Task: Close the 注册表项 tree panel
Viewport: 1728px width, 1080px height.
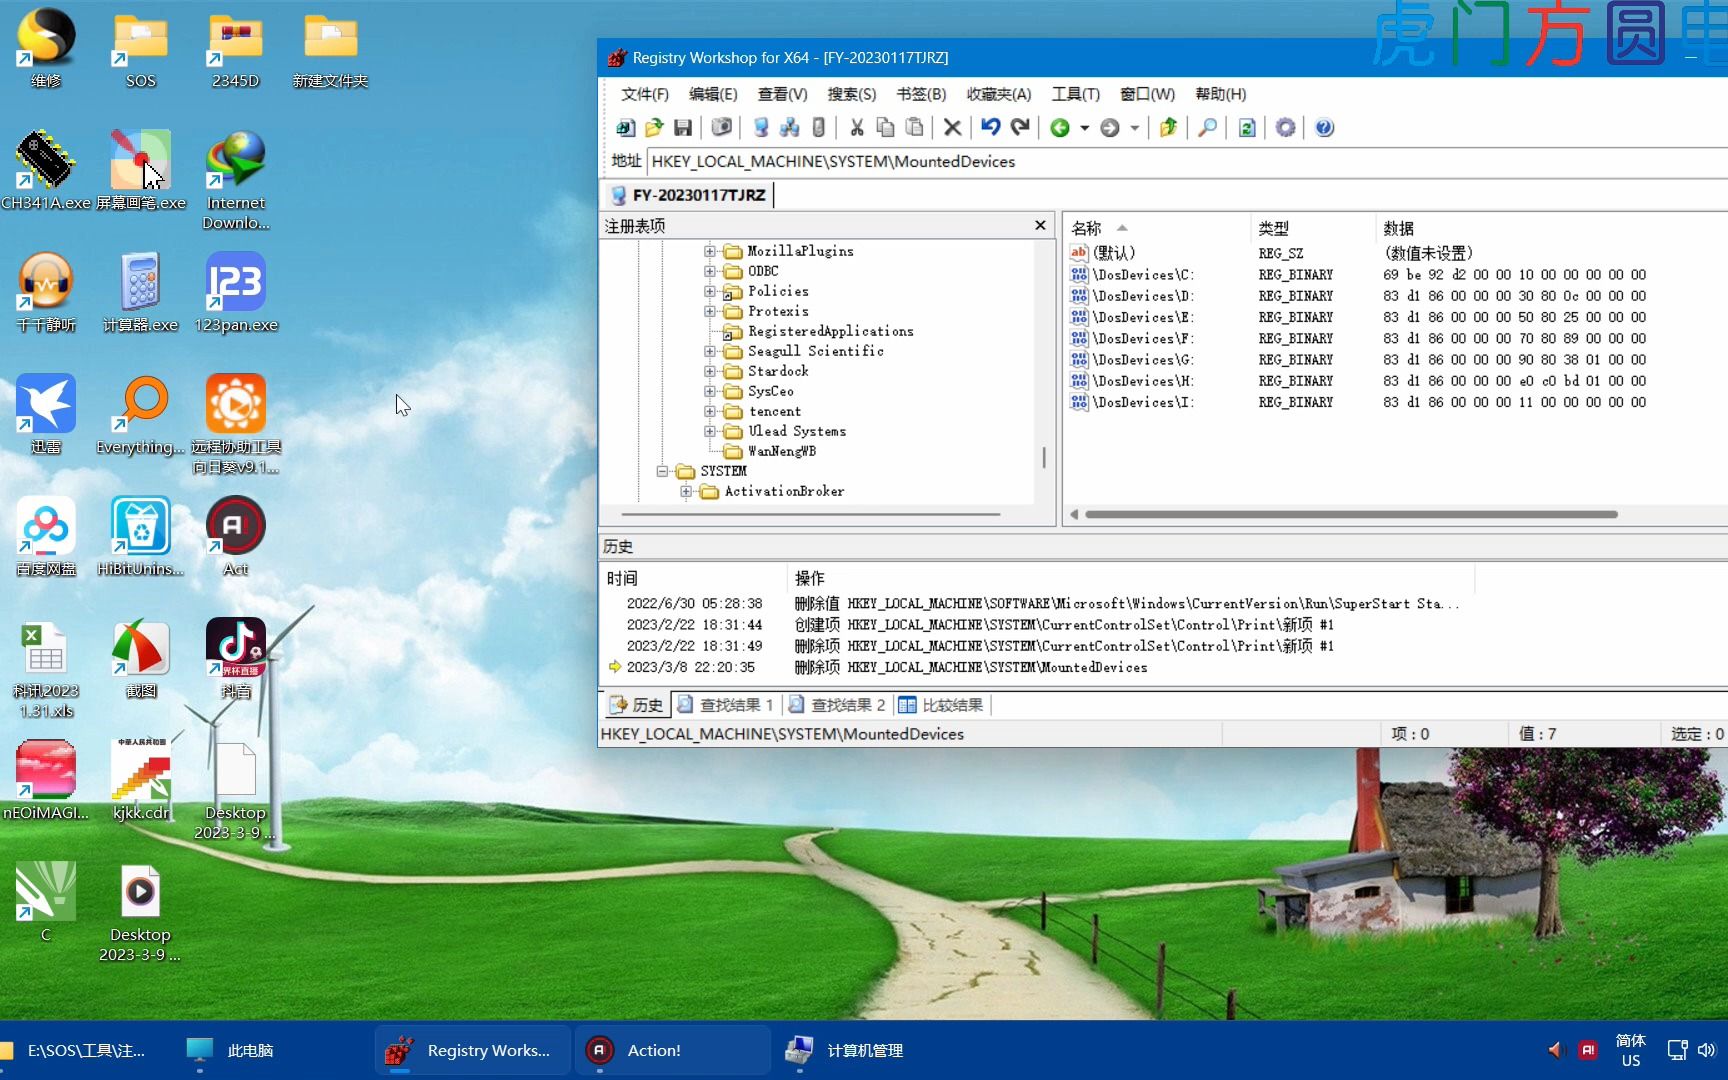Action: pyautogui.click(x=1040, y=225)
